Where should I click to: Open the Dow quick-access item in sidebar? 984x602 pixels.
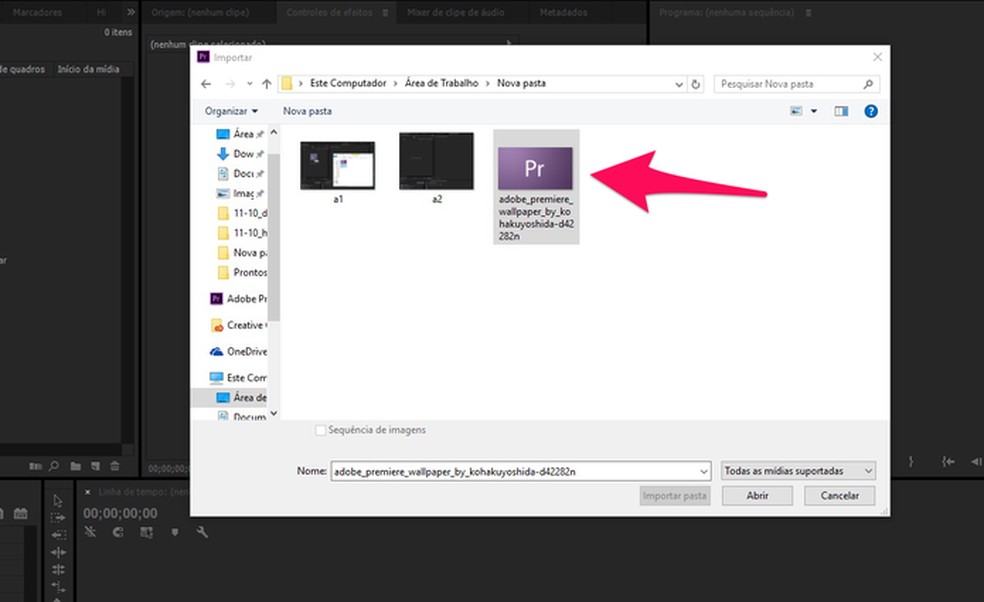(x=240, y=154)
